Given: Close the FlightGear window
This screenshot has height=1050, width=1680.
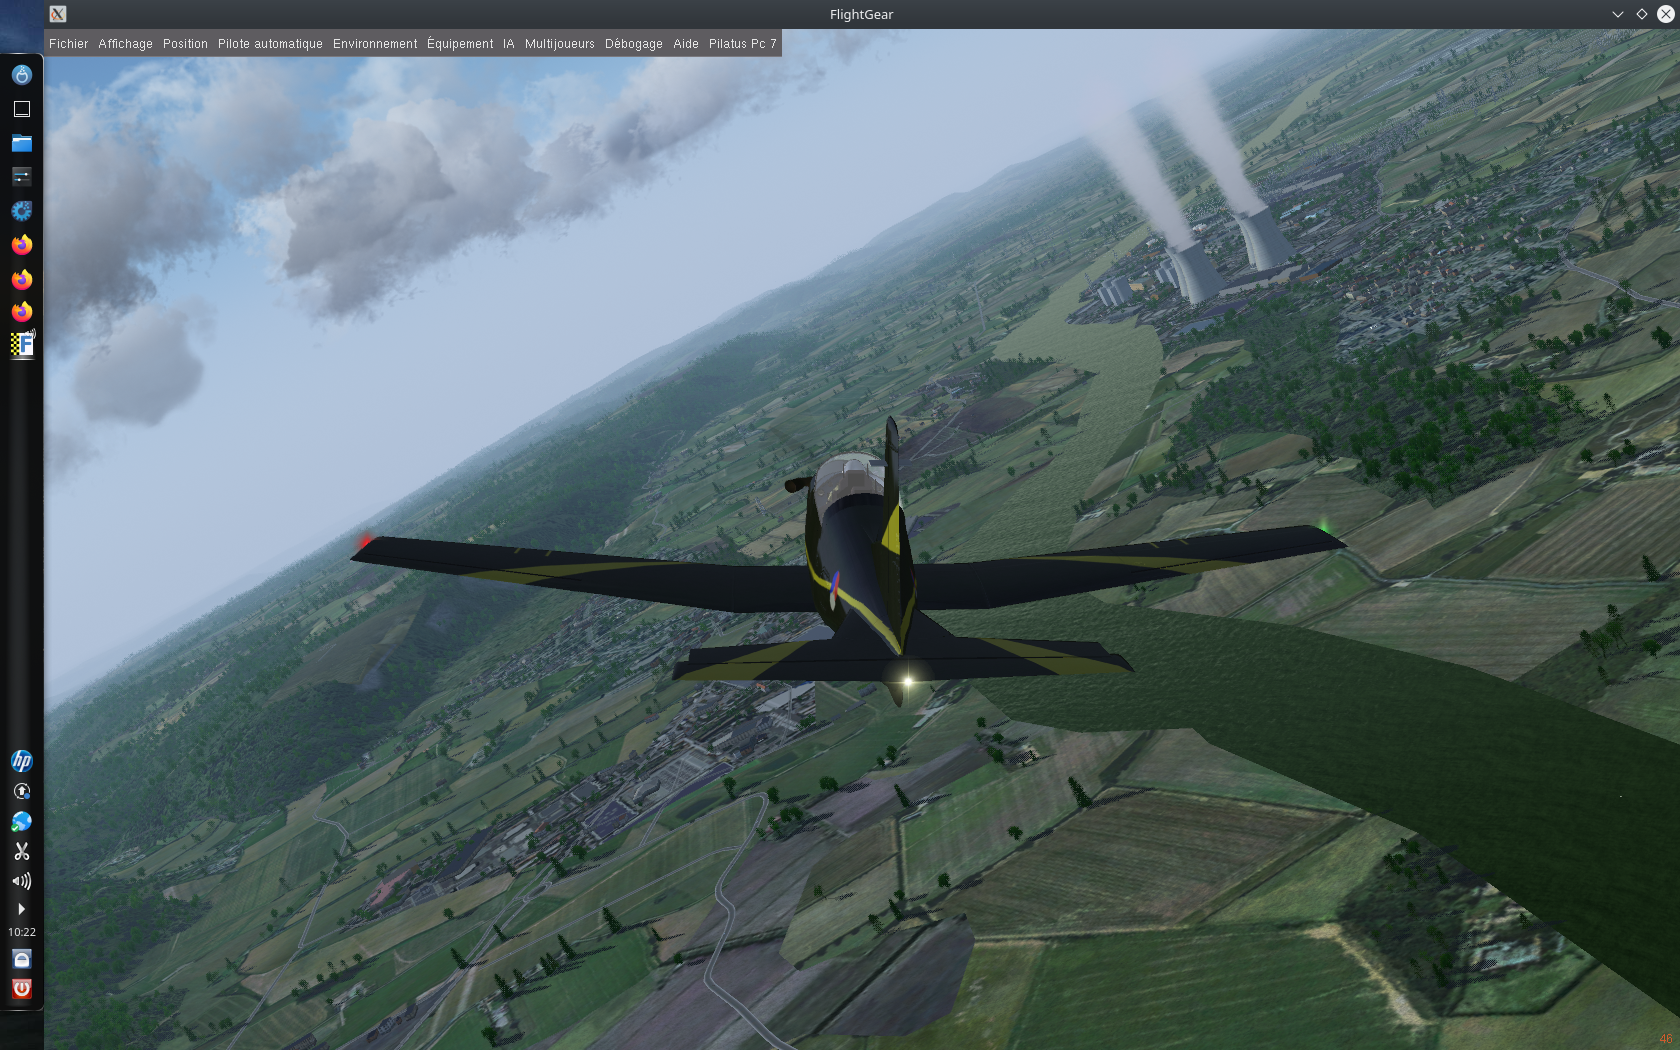Looking at the screenshot, I should tap(1666, 14).
